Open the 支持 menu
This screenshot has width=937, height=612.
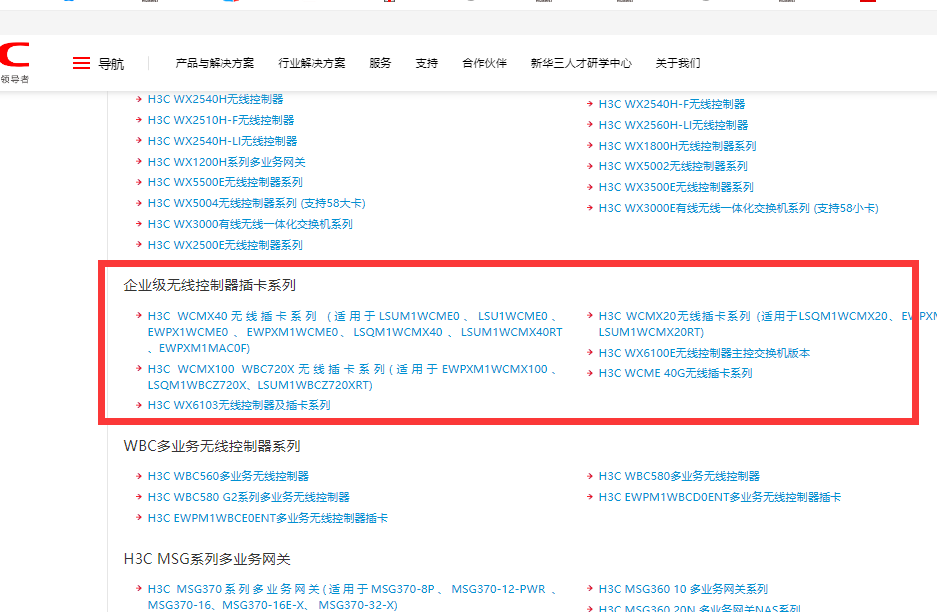[427, 63]
